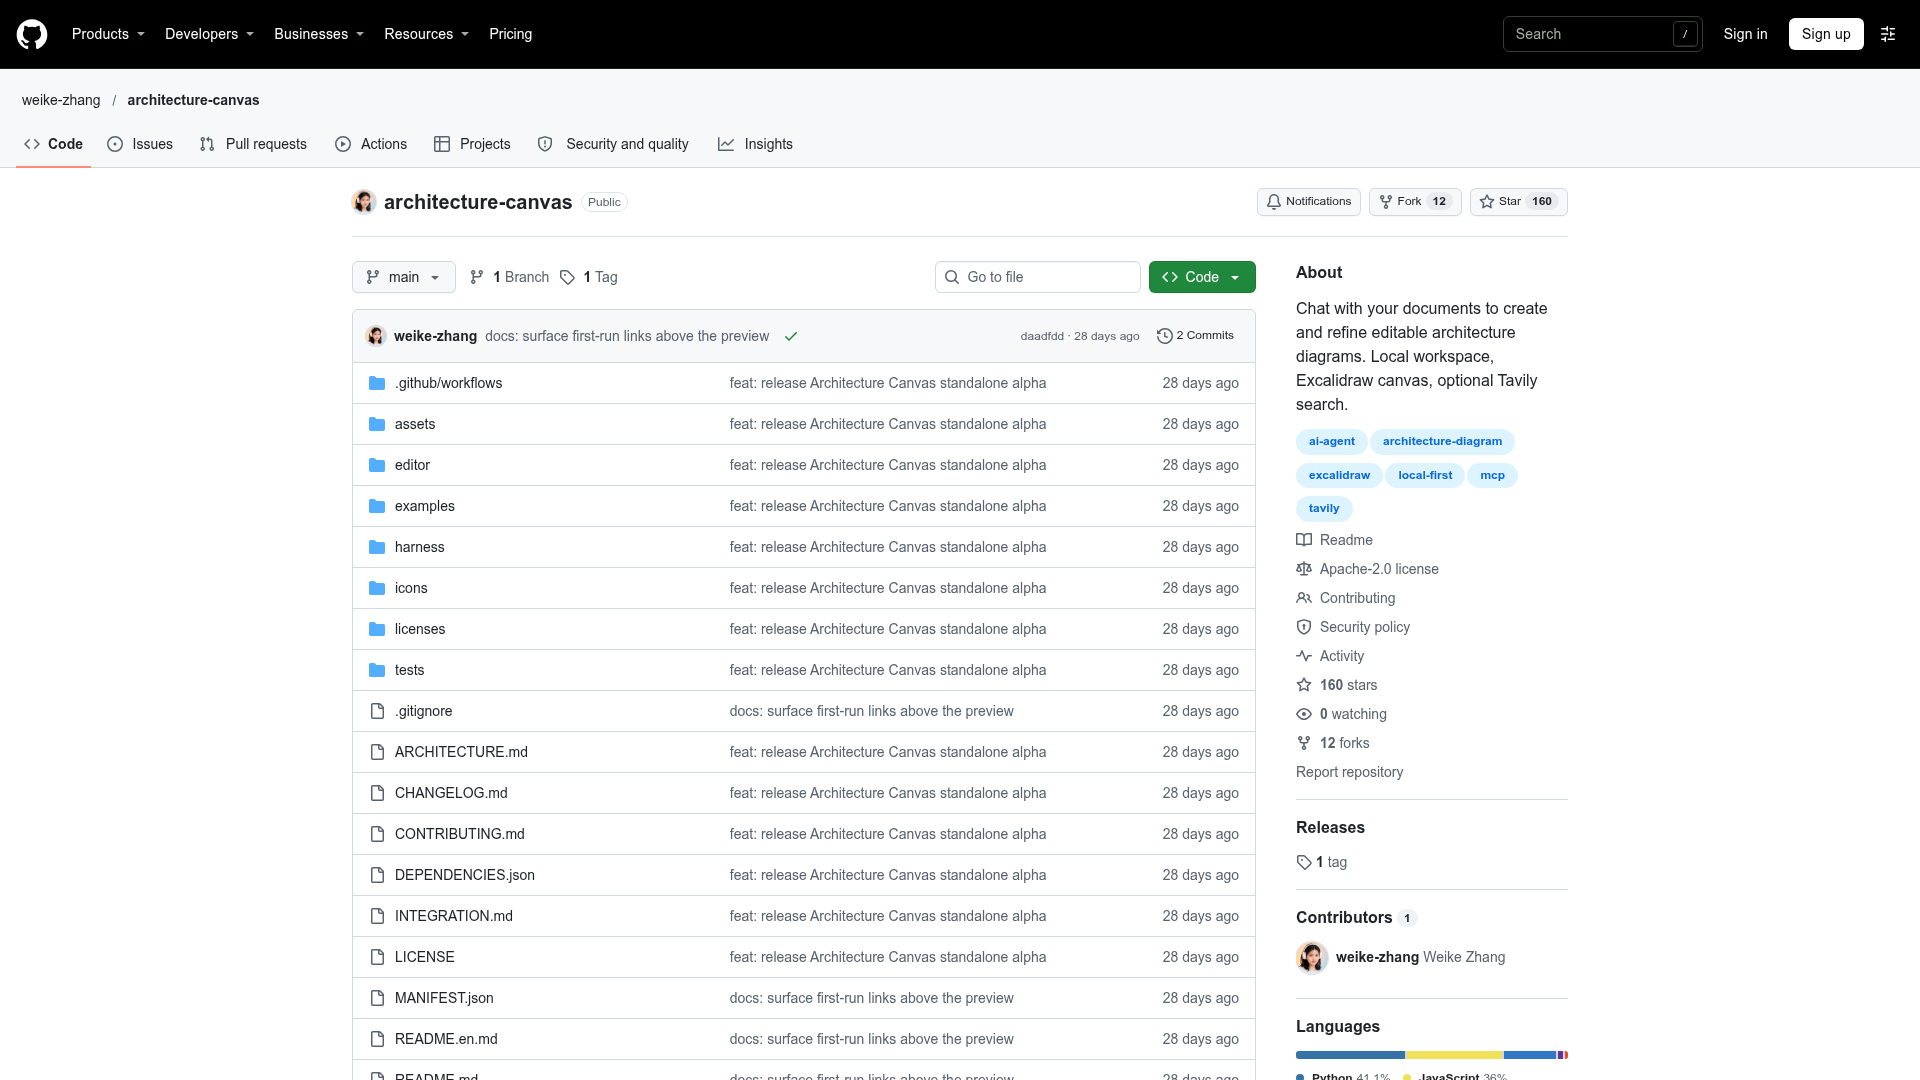Switch to the Insights tab

pos(755,144)
